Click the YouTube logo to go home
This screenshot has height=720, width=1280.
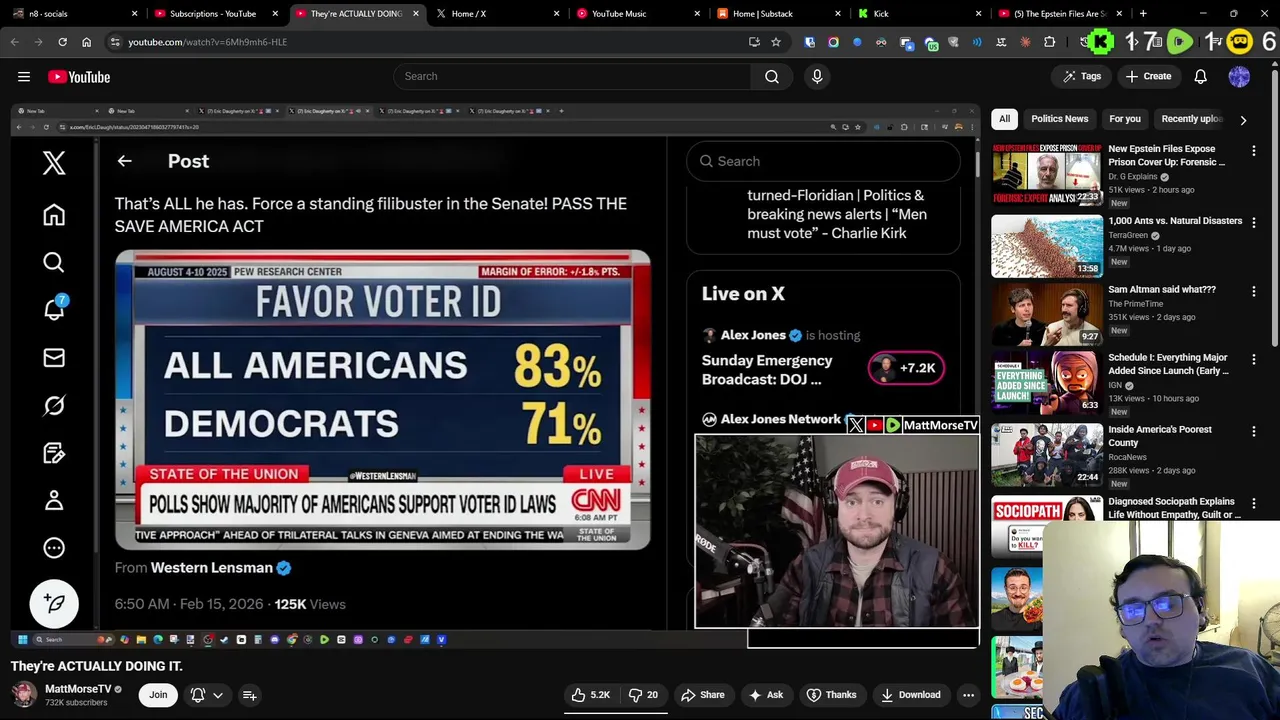click(x=79, y=77)
